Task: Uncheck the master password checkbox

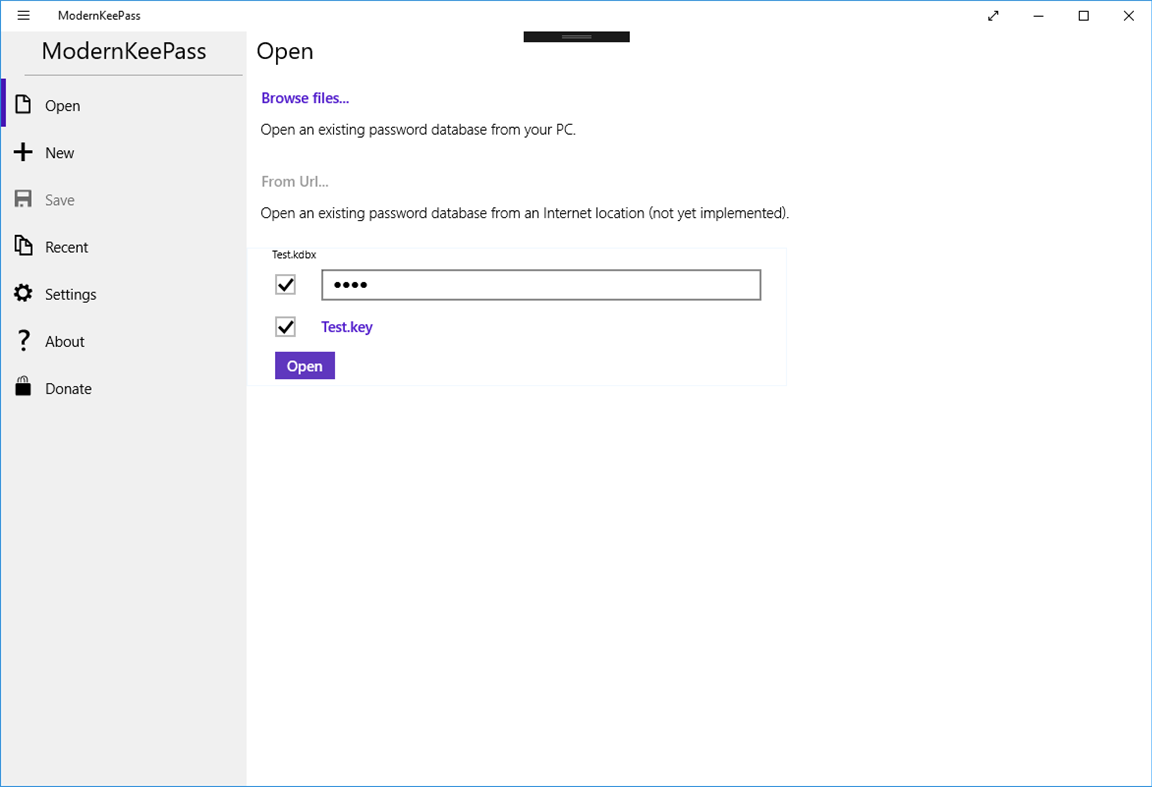Action: [285, 284]
